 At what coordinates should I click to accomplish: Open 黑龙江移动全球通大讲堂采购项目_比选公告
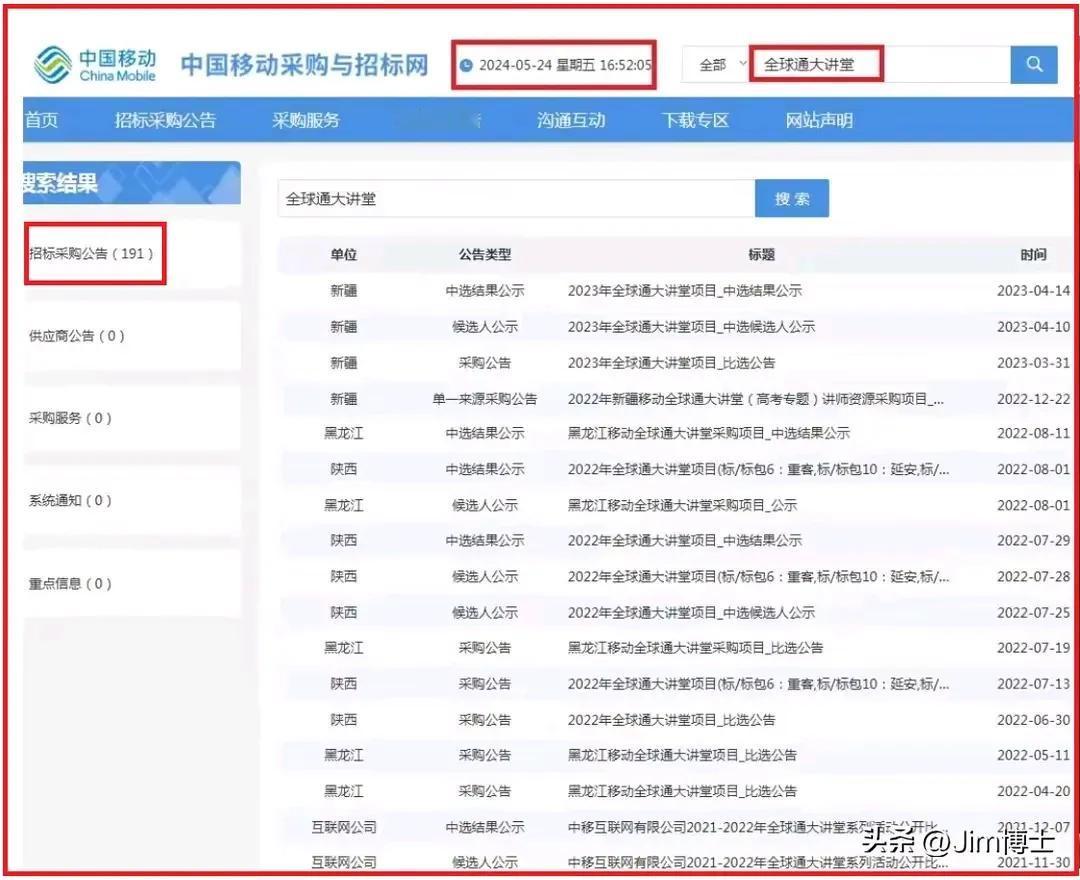click(695, 647)
